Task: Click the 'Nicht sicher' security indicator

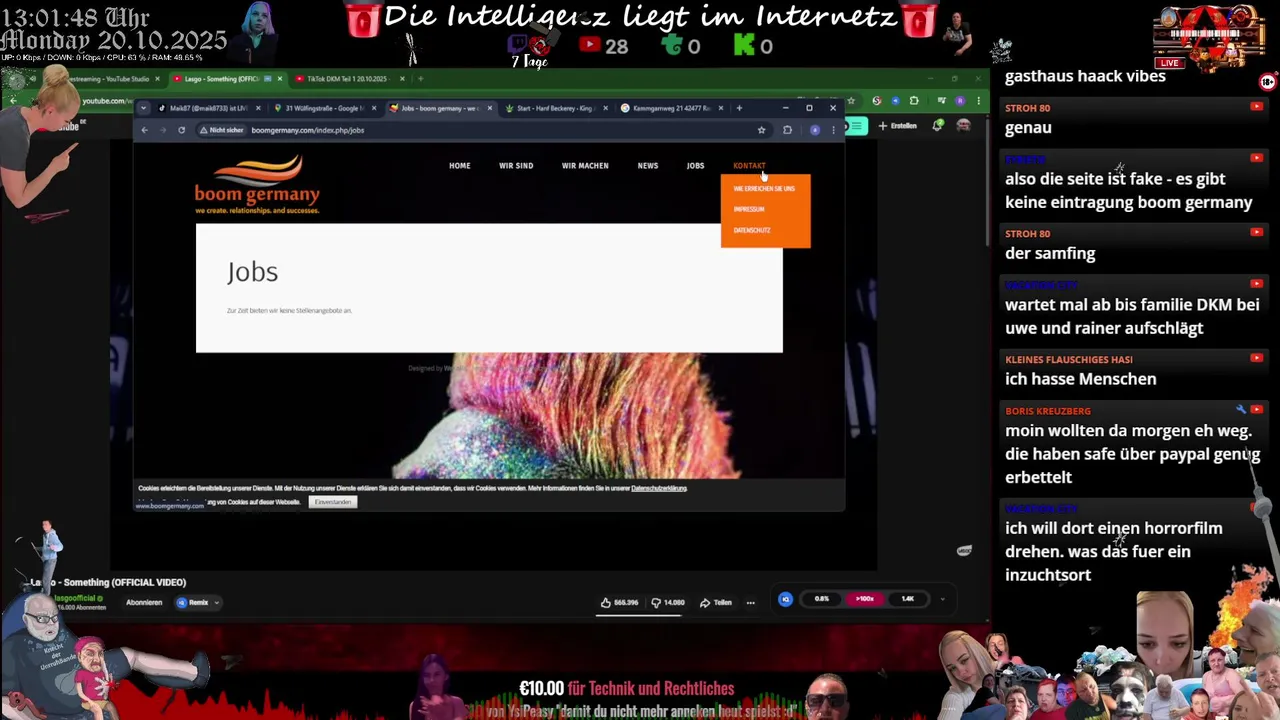Action: tap(222, 130)
